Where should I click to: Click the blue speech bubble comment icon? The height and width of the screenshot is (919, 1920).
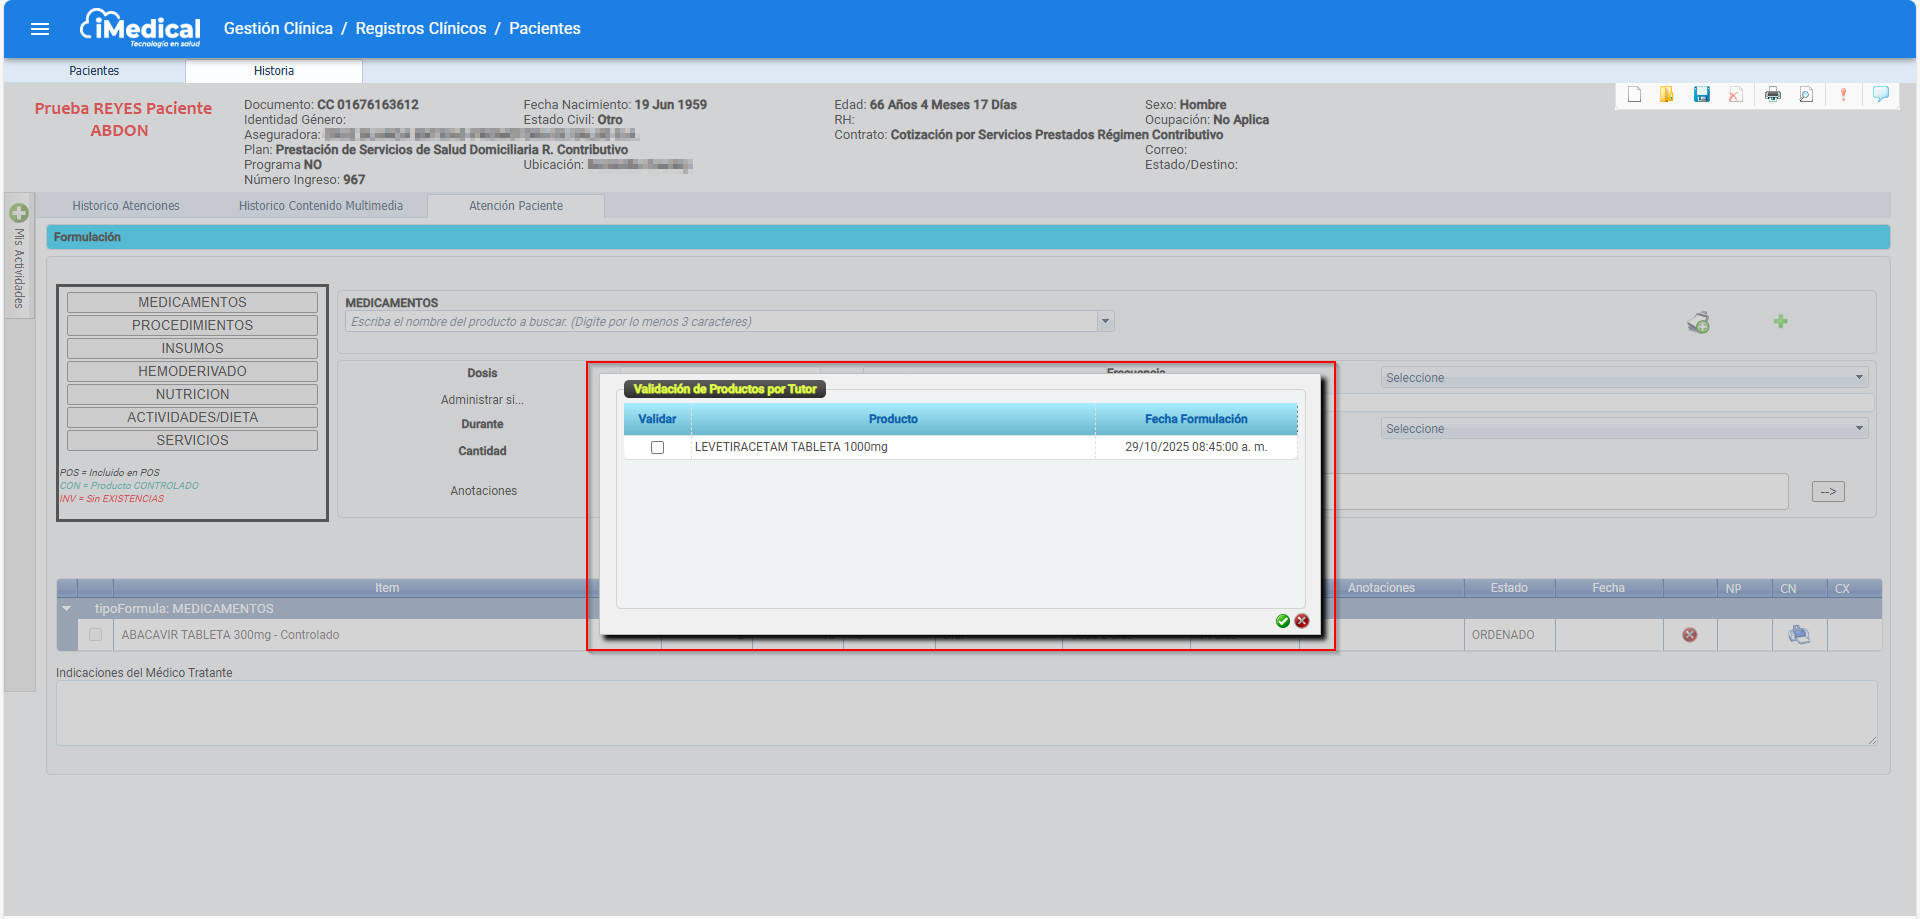[x=1880, y=94]
